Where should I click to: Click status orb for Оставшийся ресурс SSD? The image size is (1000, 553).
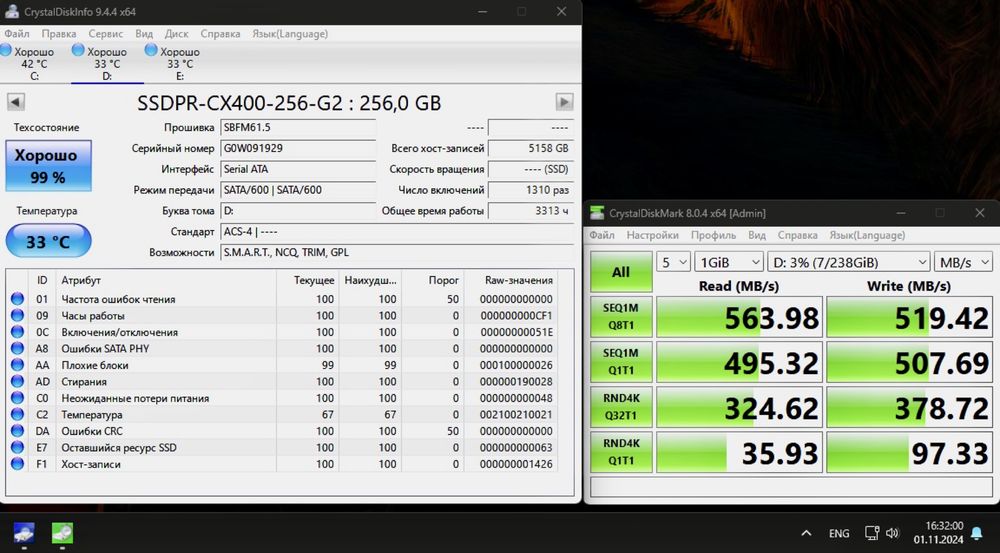click(17, 448)
